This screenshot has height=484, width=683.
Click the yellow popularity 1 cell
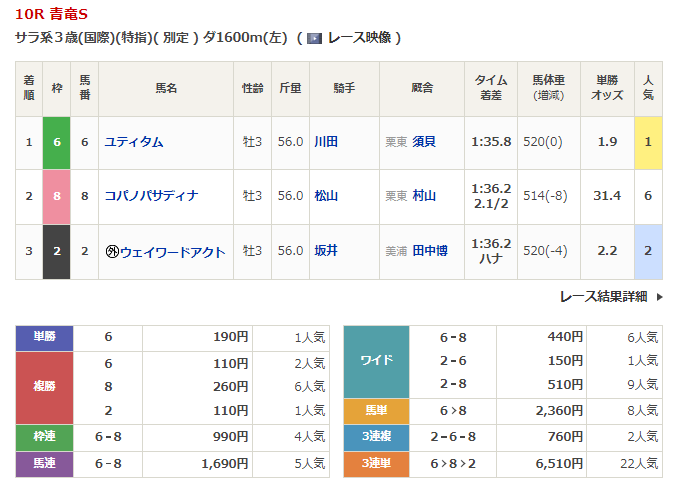click(648, 142)
